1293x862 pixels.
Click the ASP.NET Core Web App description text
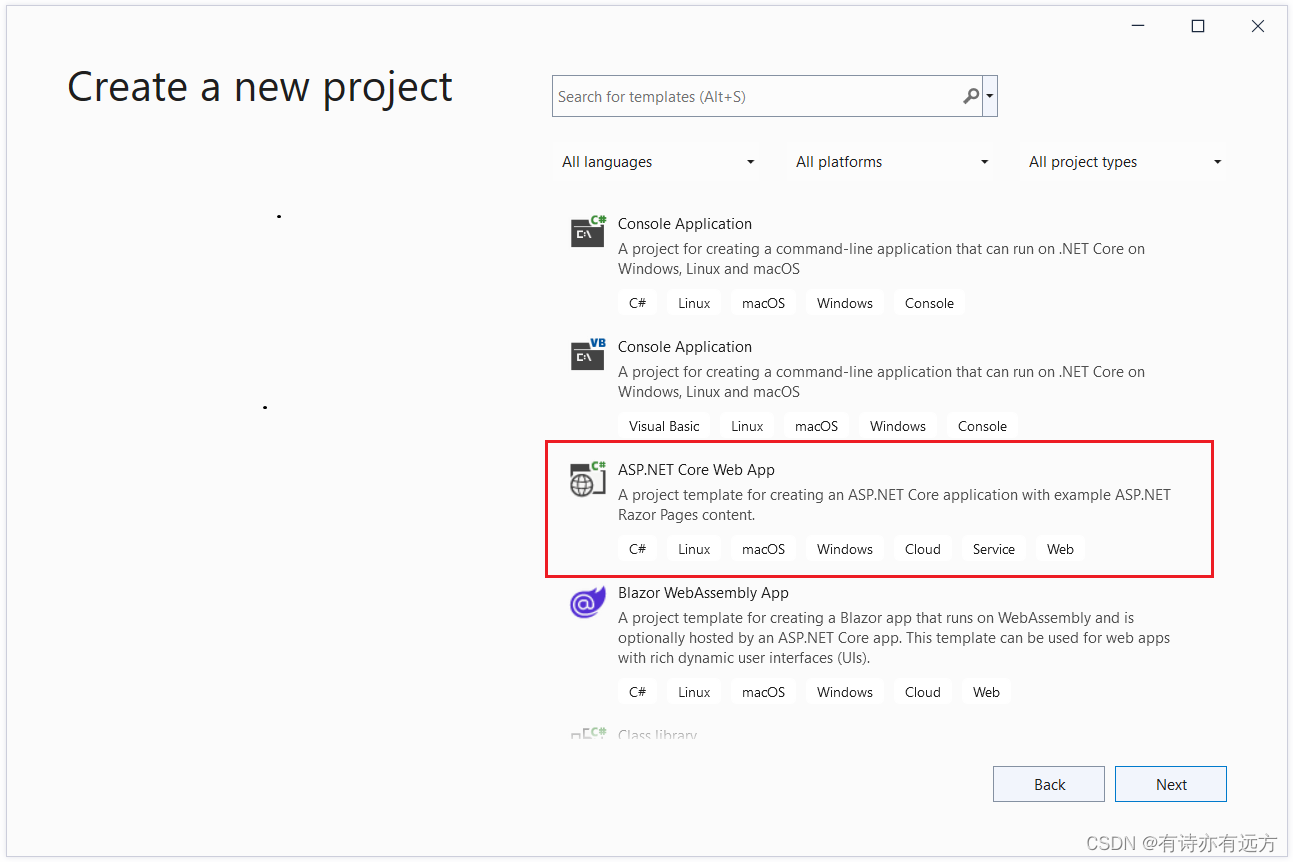click(894, 505)
